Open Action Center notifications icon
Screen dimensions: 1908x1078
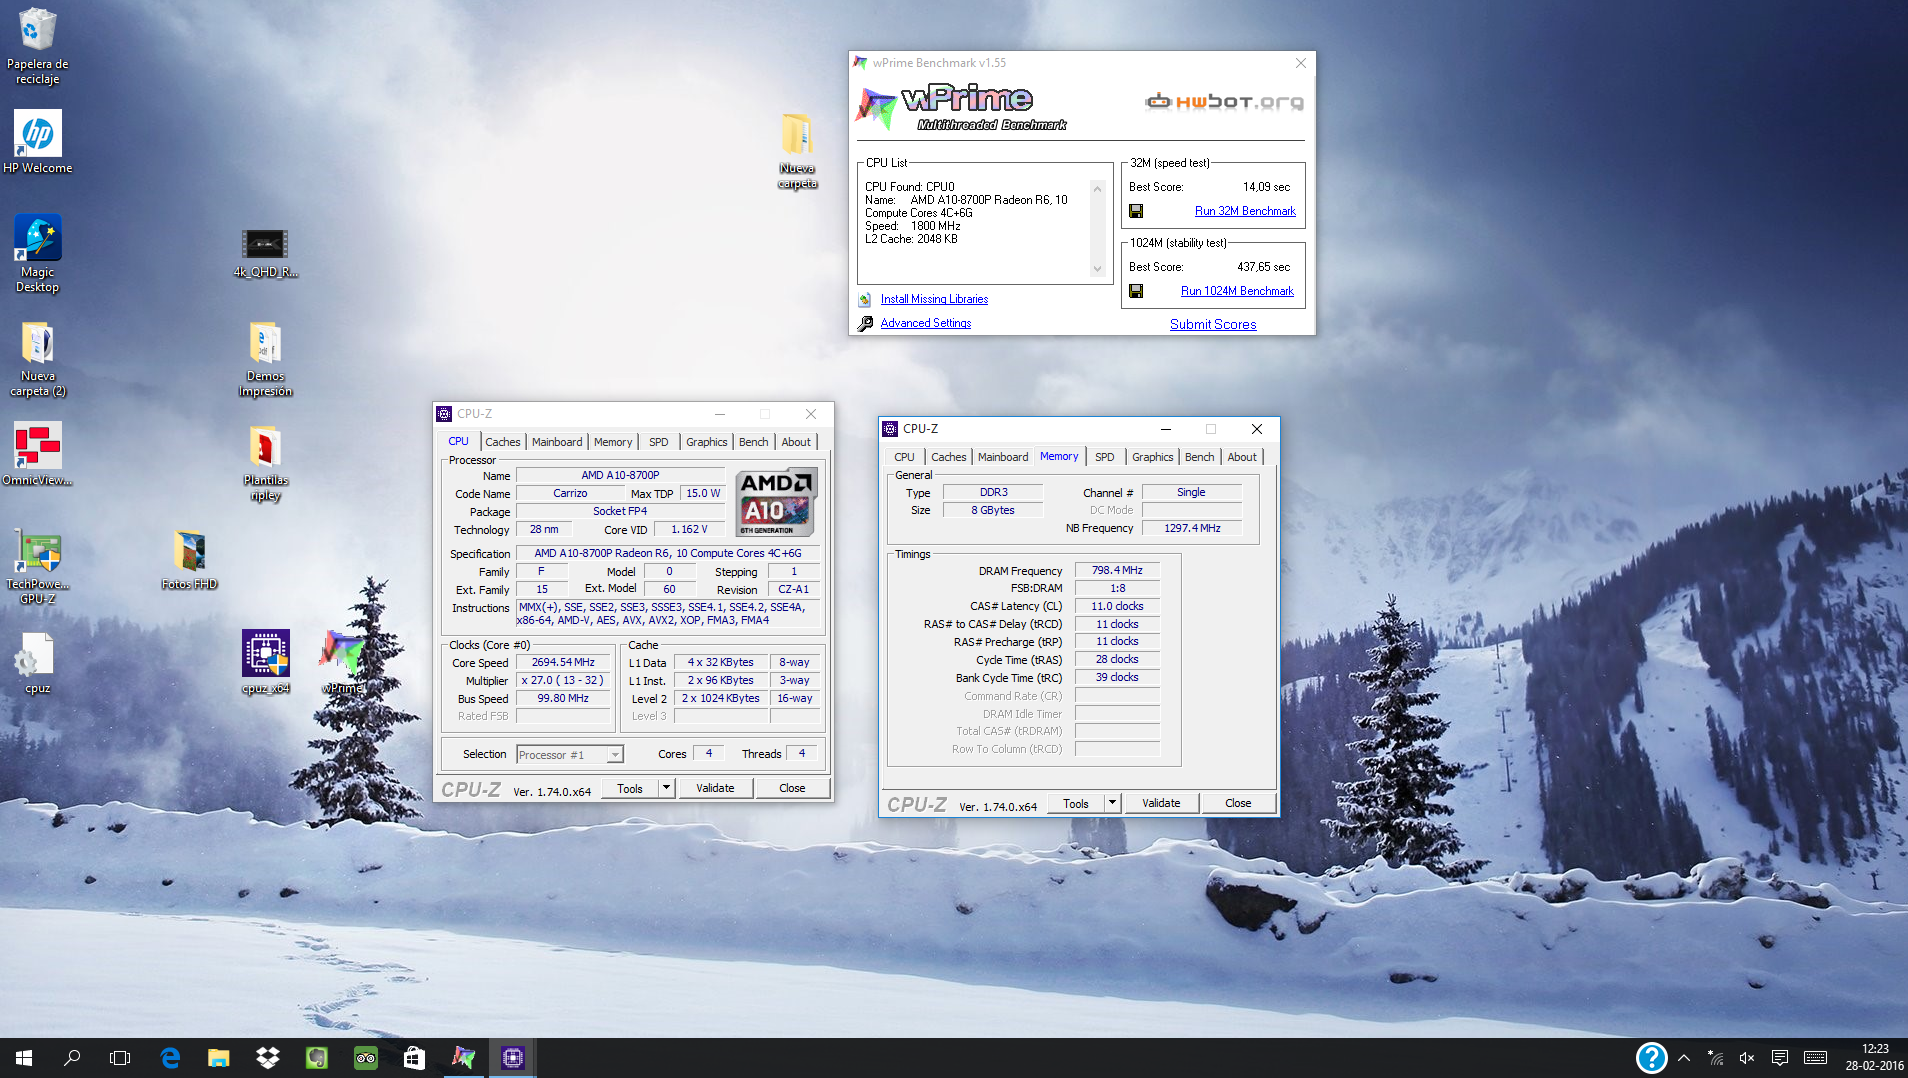[x=1780, y=1058]
